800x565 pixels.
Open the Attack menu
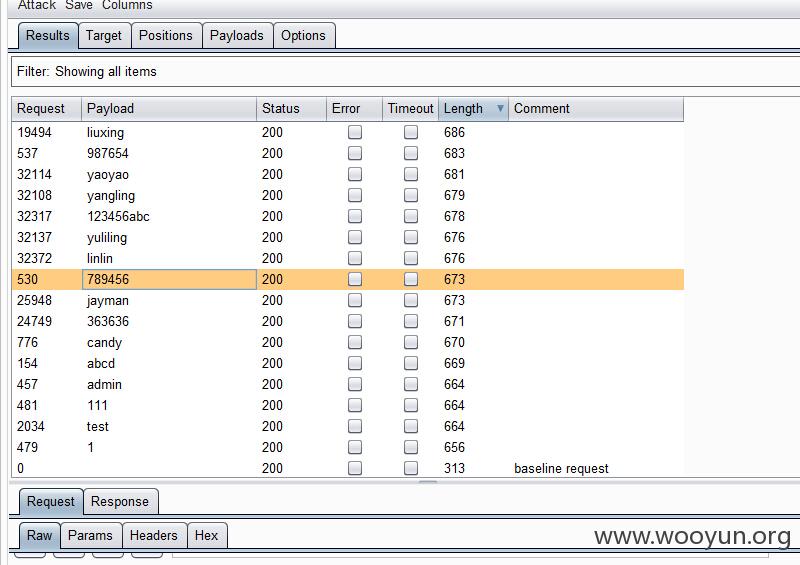[x=36, y=5]
